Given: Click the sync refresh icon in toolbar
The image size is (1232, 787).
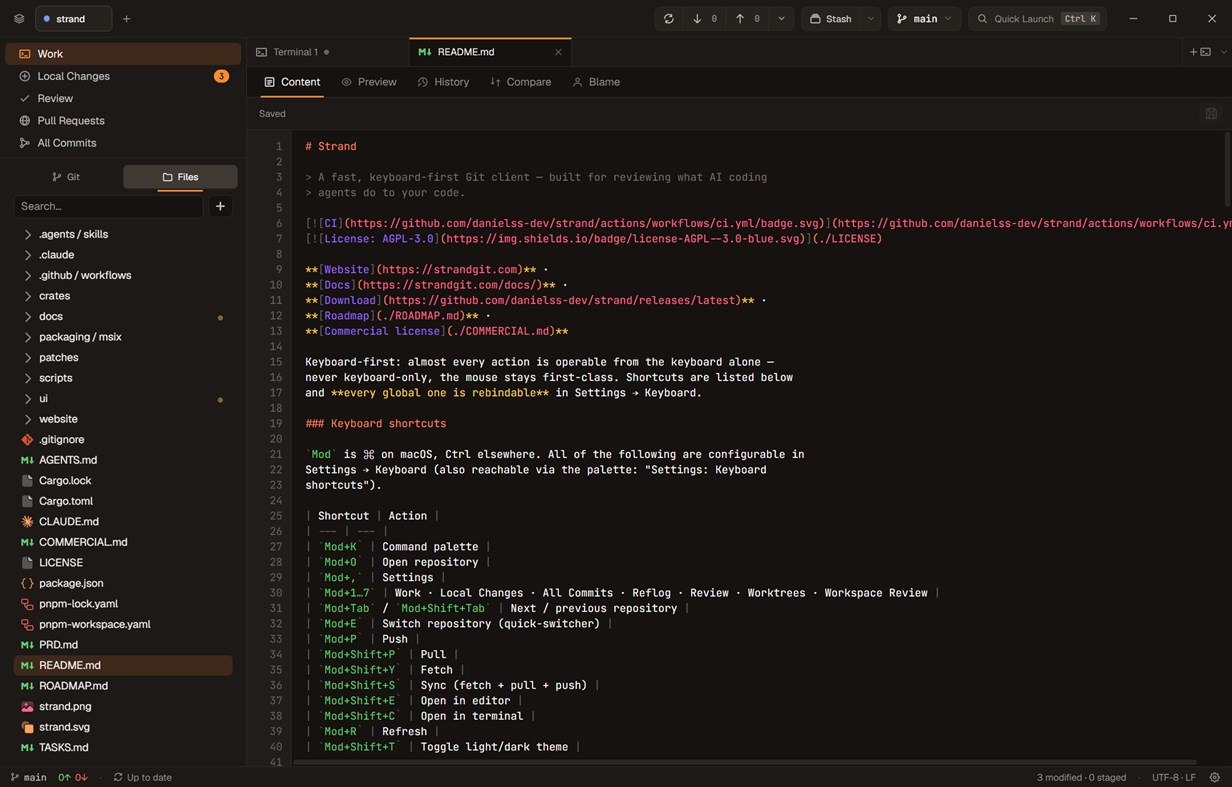Looking at the screenshot, I should pyautogui.click(x=669, y=19).
